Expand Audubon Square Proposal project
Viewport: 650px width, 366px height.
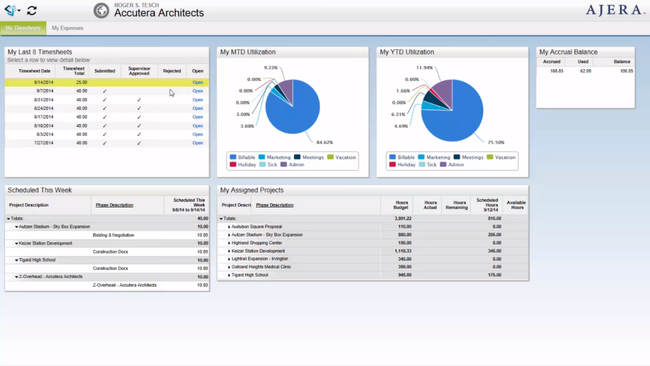(229, 227)
